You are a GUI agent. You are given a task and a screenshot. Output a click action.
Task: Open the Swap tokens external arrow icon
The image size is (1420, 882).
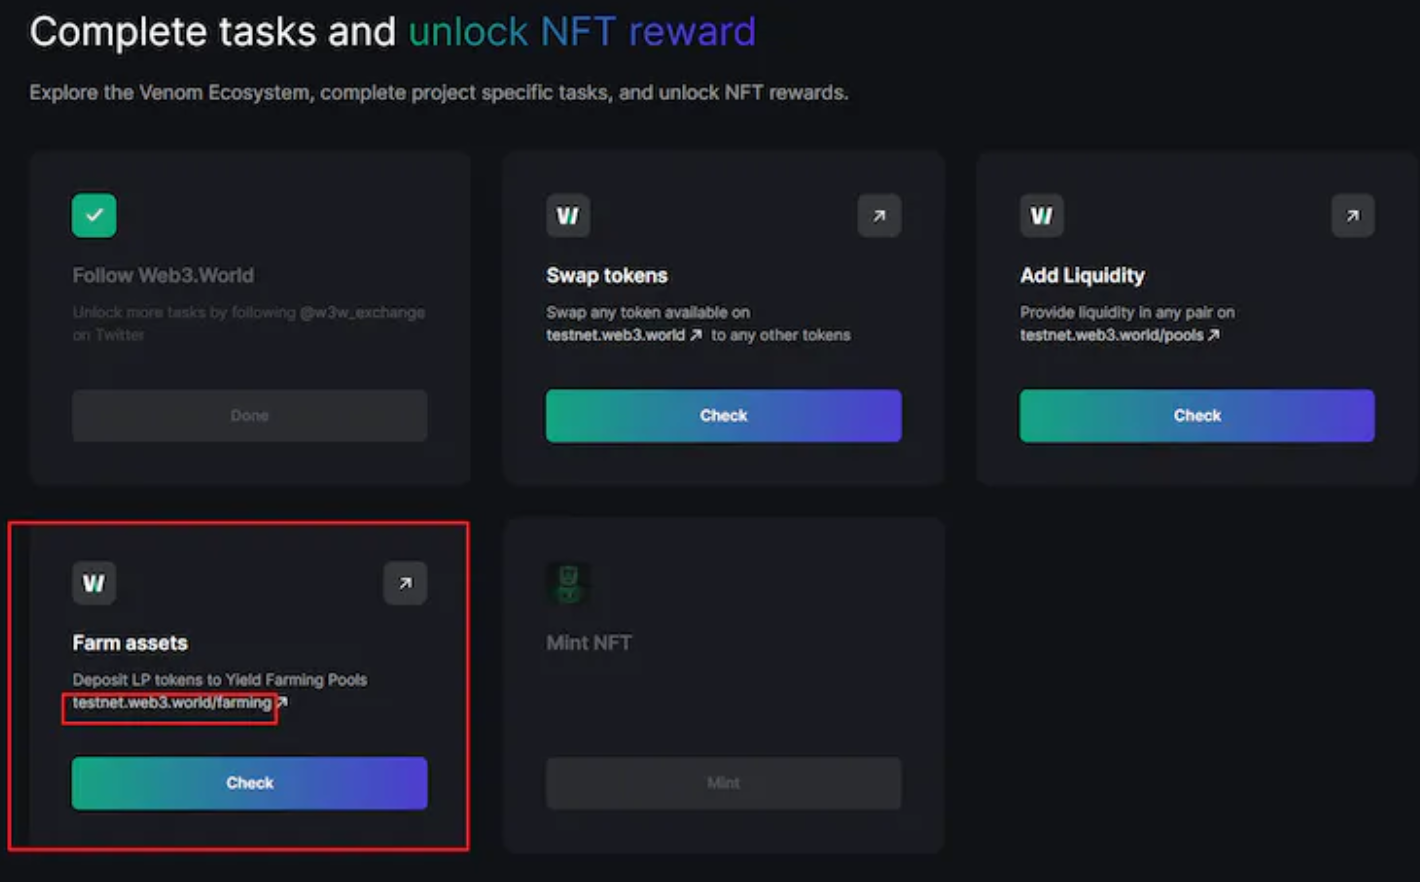pyautogui.click(x=879, y=215)
